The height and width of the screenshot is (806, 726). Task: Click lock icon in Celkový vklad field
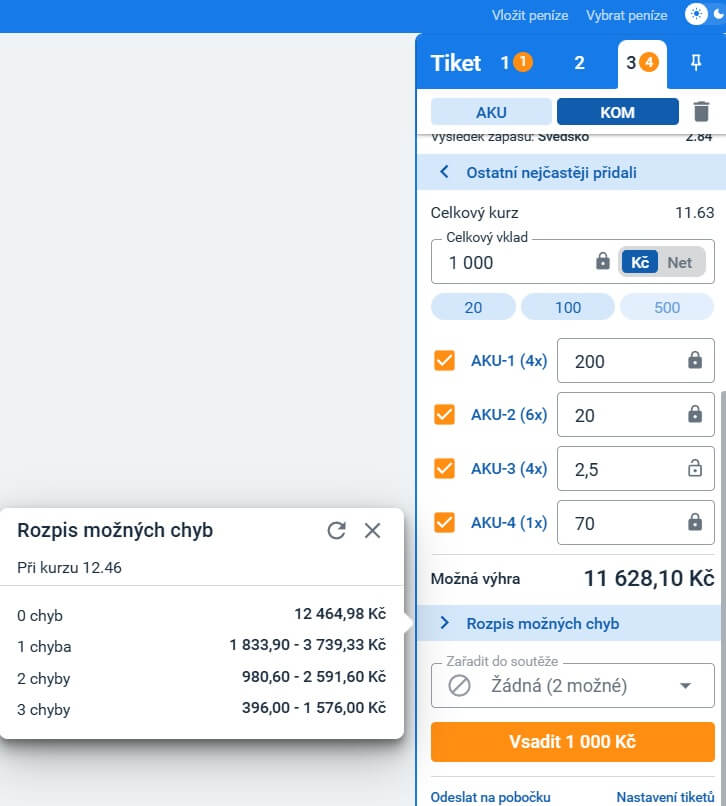pos(603,261)
